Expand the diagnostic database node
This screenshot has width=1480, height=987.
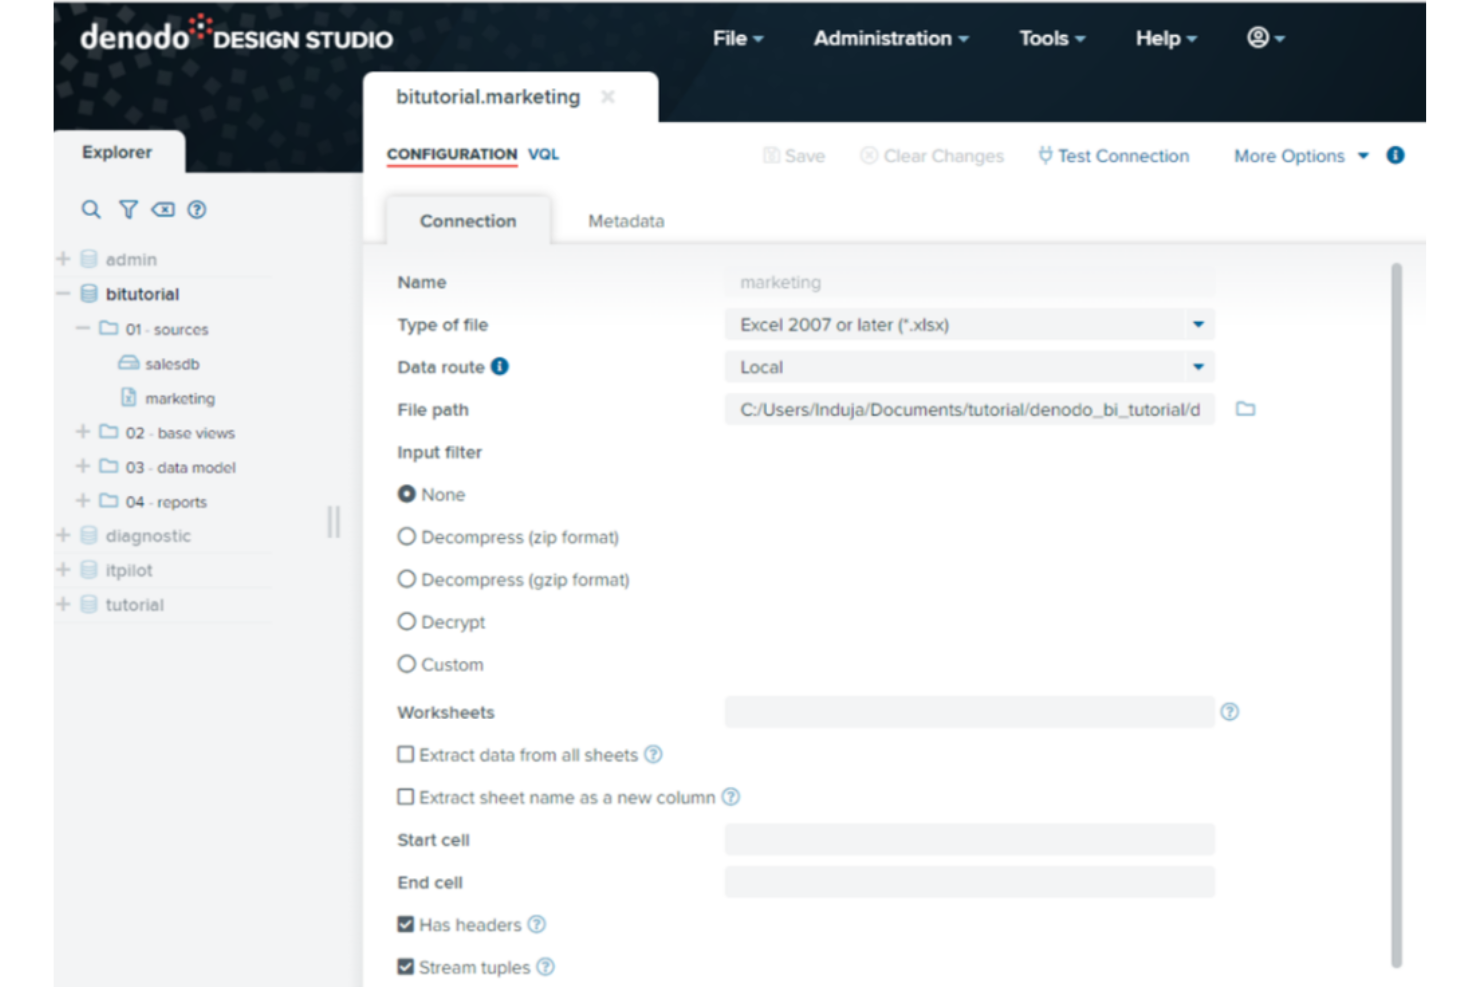coord(64,535)
